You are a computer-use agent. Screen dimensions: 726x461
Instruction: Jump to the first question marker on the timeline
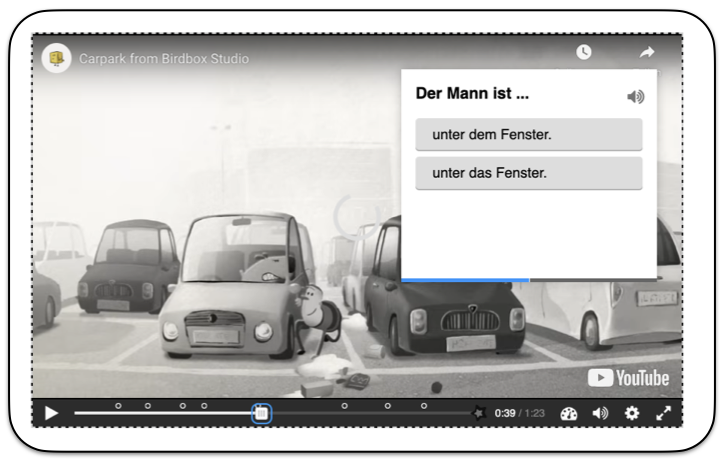pos(118,406)
